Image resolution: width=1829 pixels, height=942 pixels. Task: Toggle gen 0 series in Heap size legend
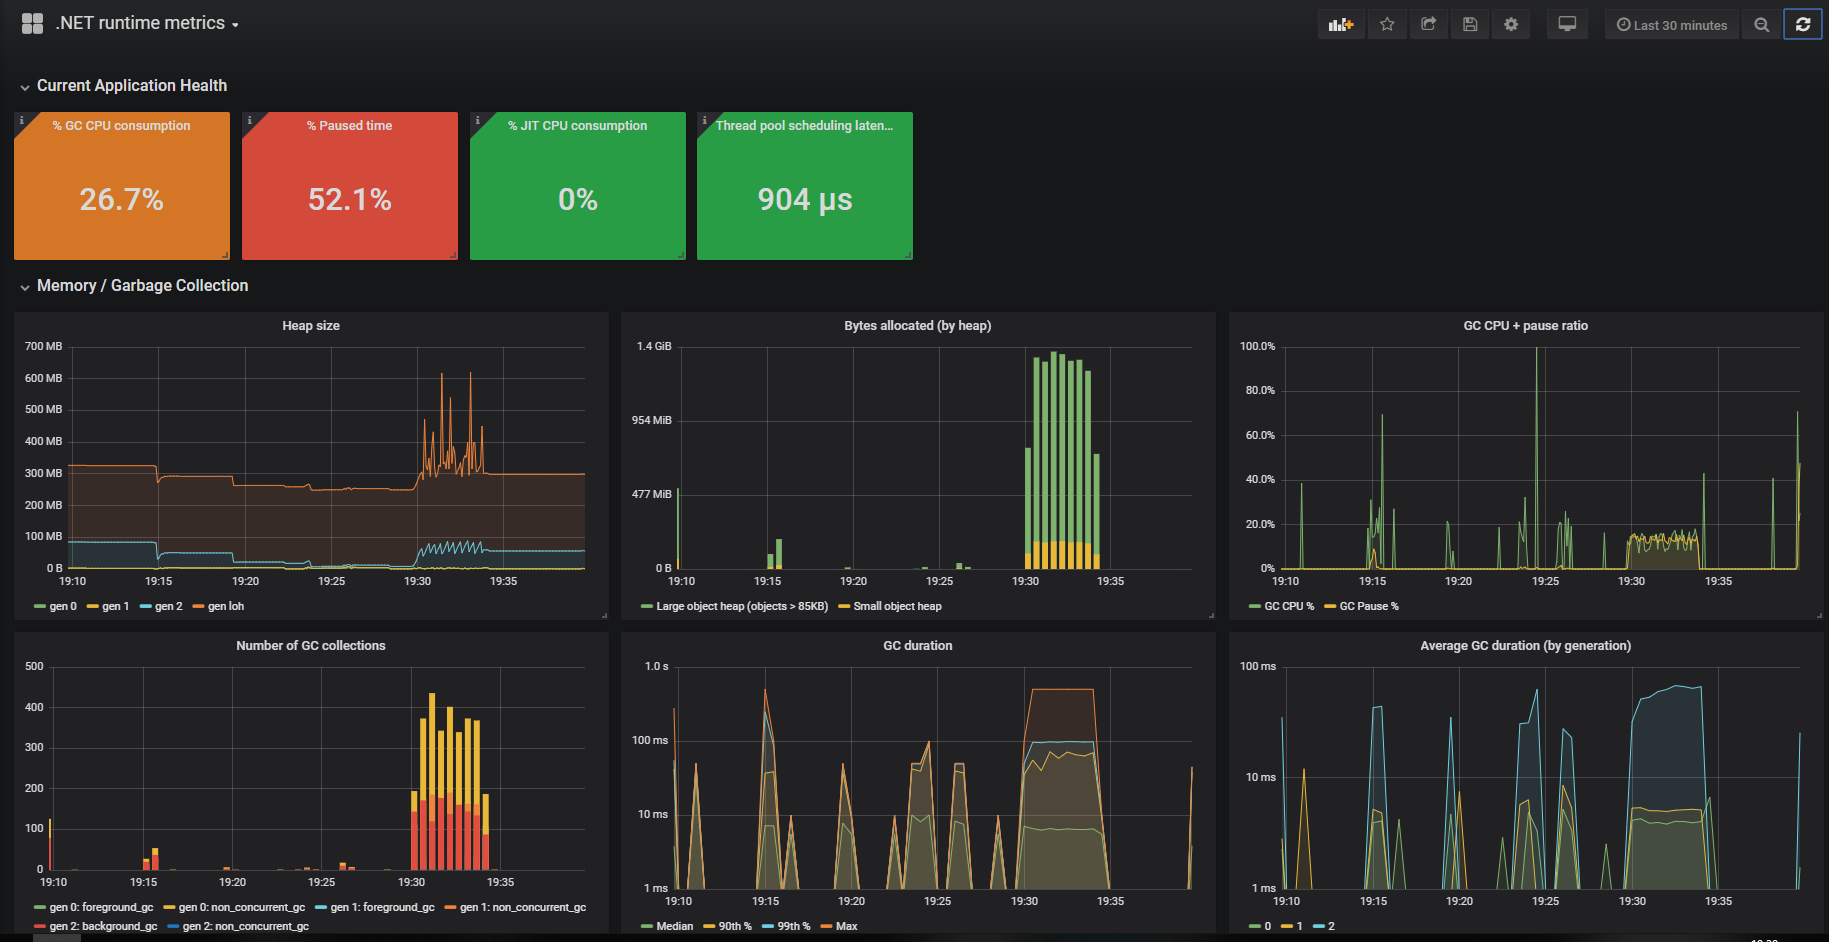[63, 606]
